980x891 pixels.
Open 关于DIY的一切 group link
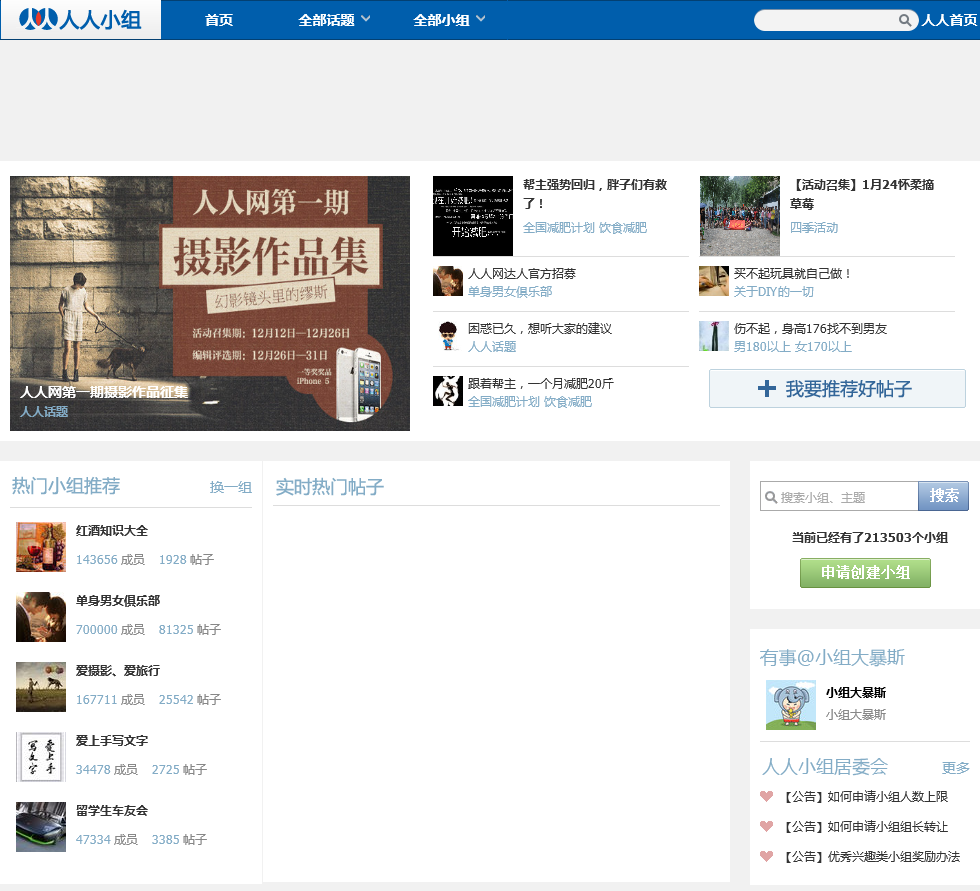point(774,292)
